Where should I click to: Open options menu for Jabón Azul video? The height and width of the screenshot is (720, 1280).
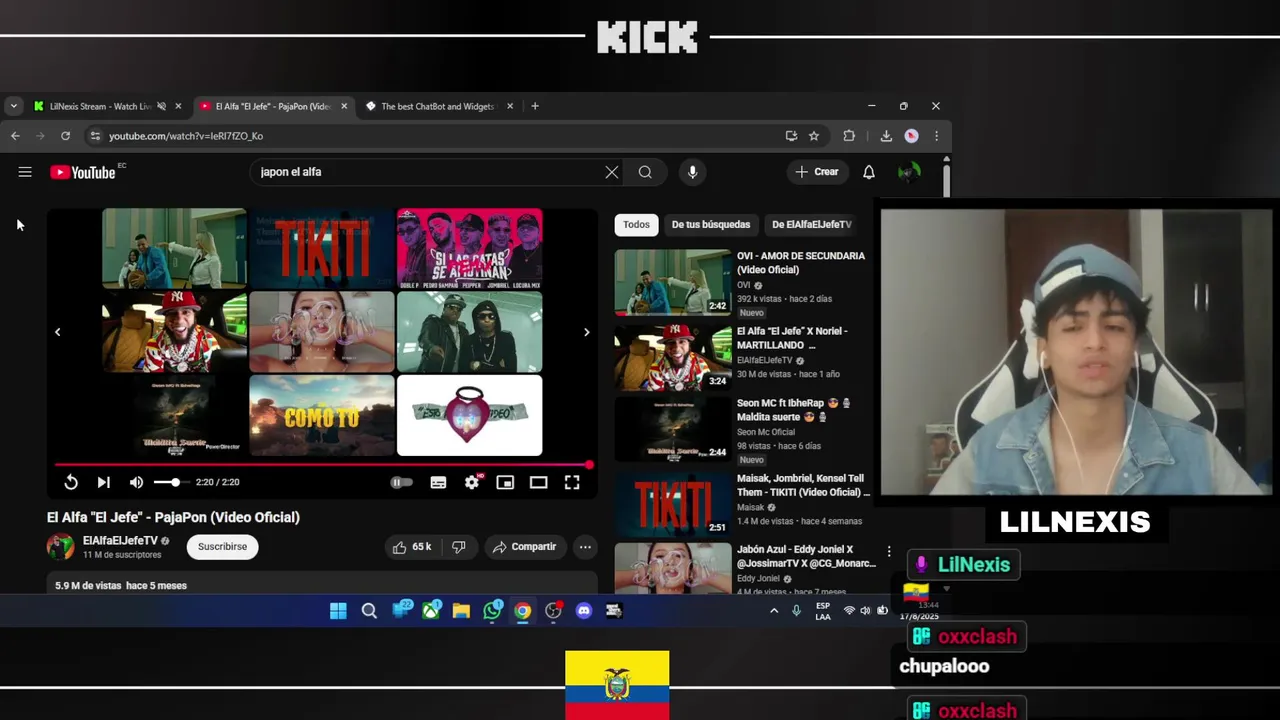889,551
